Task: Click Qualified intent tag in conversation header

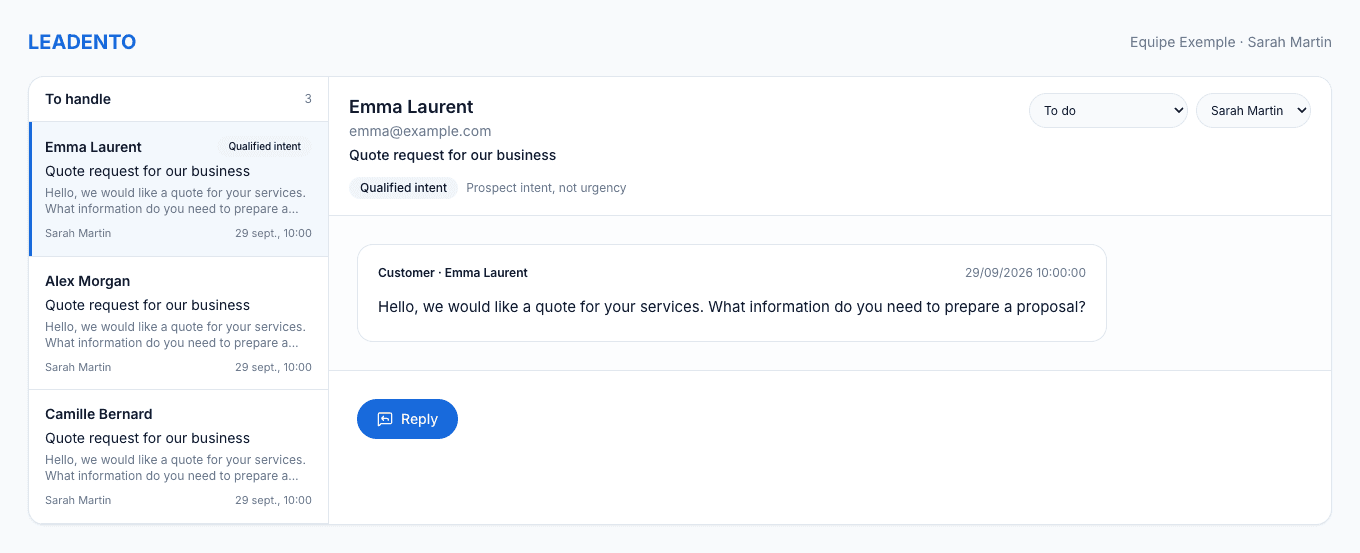Action: tap(403, 188)
